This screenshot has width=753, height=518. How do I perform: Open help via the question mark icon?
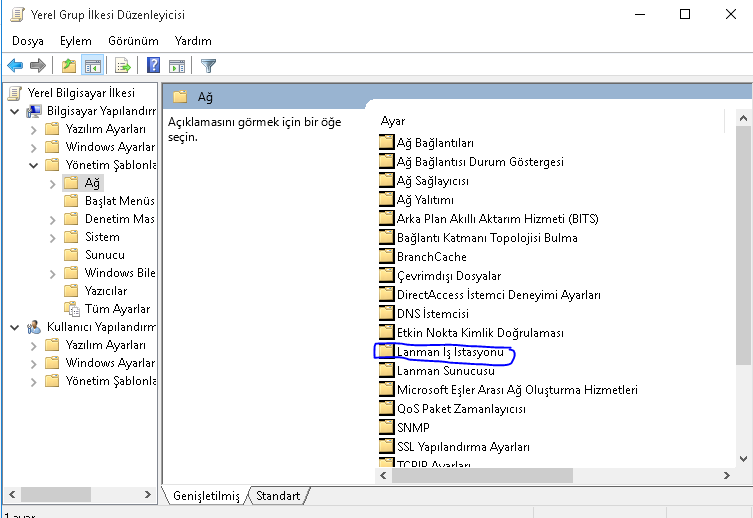pos(153,65)
